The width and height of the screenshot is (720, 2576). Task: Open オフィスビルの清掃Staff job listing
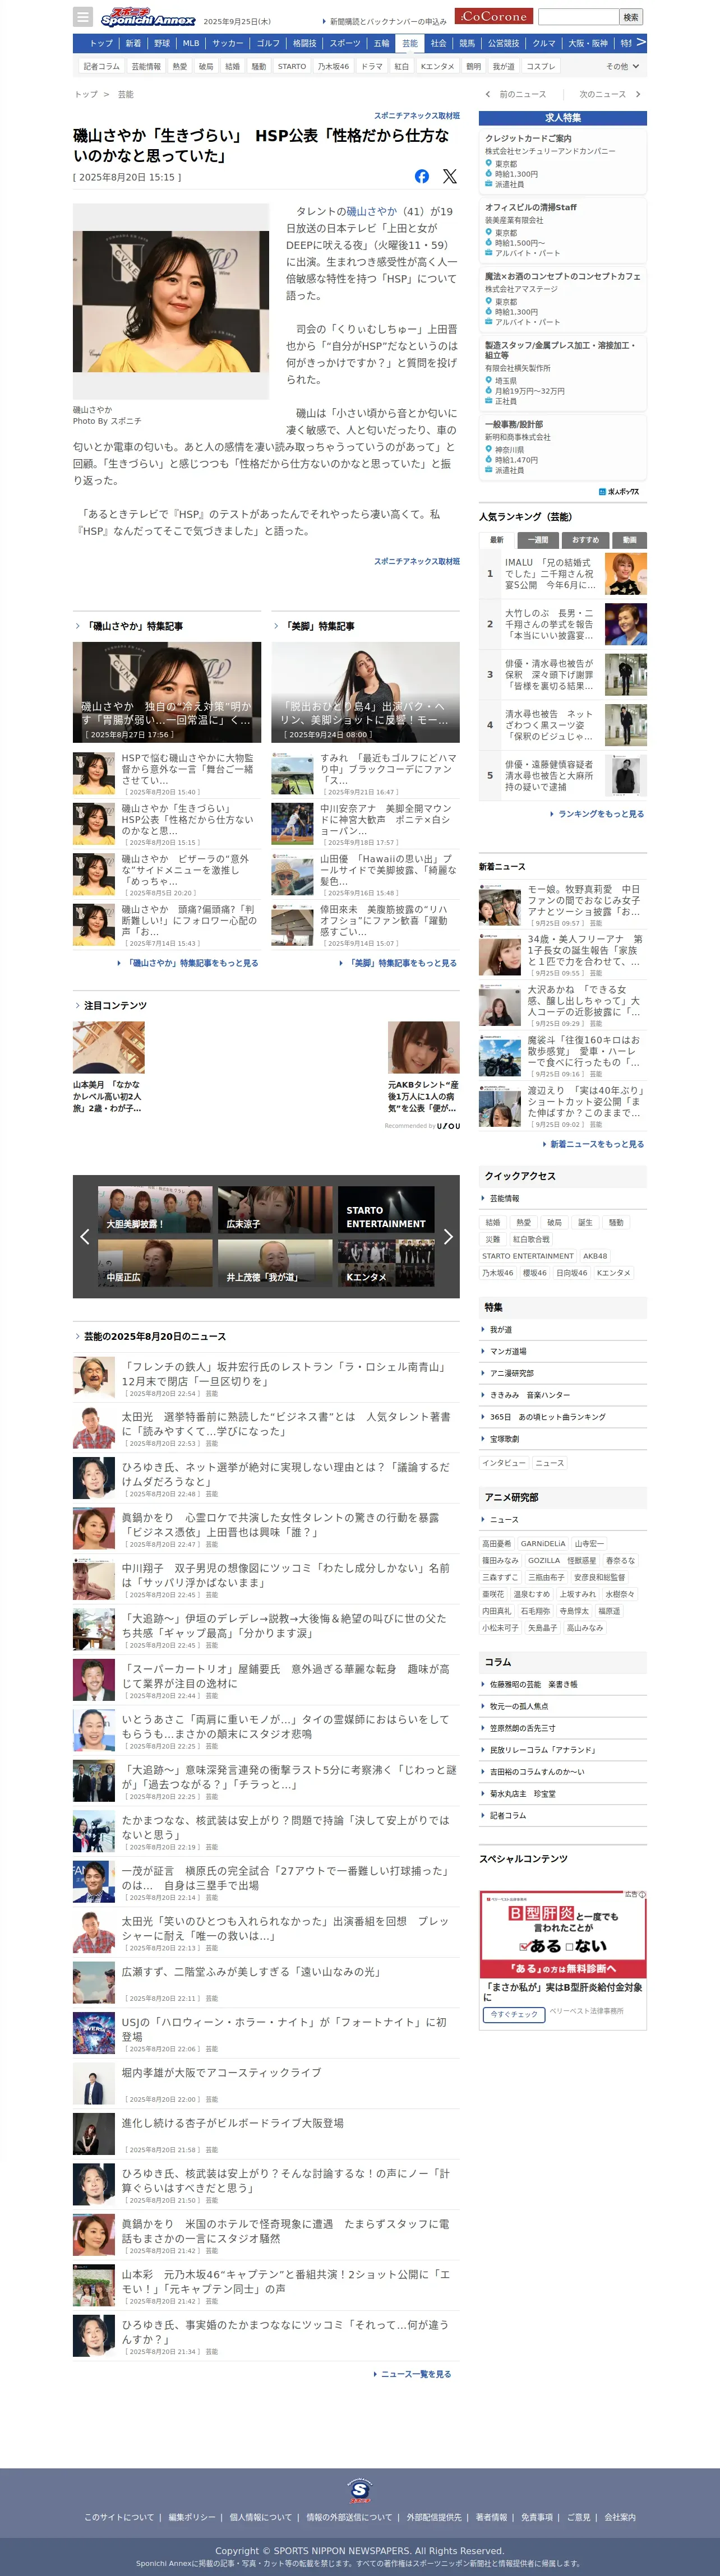coord(563,229)
